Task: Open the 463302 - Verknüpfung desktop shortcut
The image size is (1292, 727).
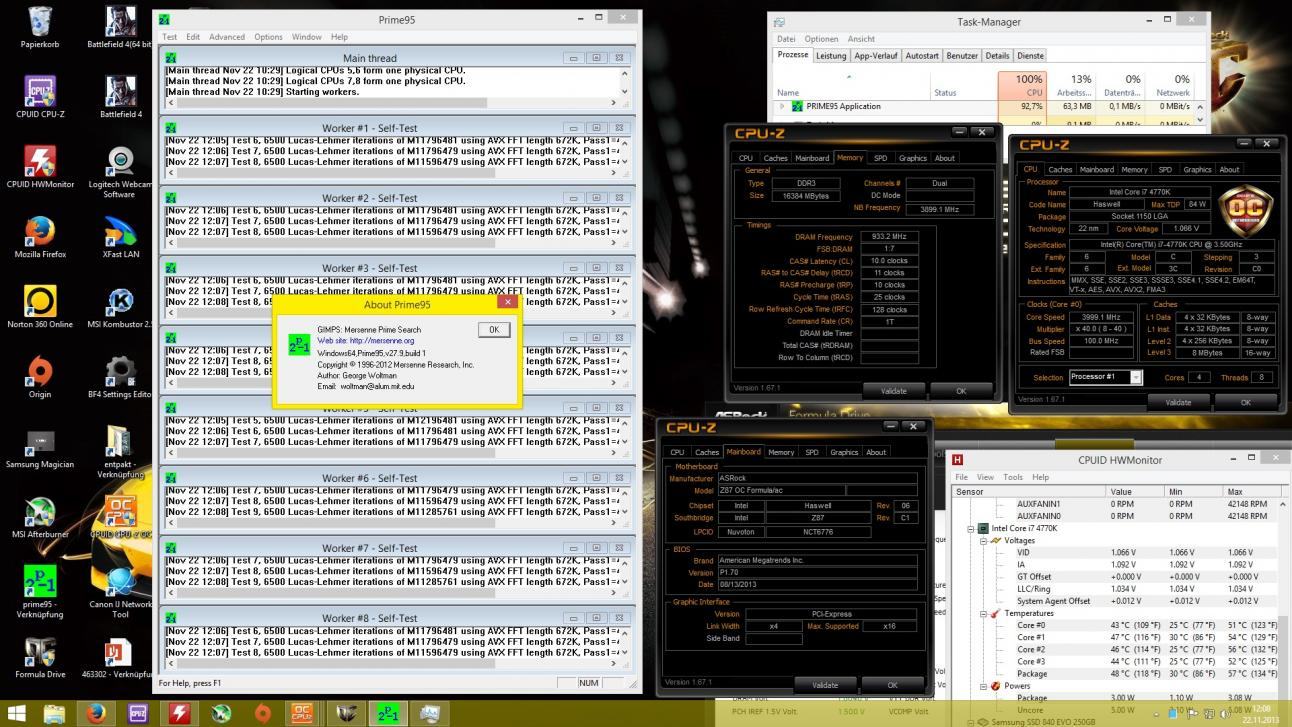Action: coord(120,657)
